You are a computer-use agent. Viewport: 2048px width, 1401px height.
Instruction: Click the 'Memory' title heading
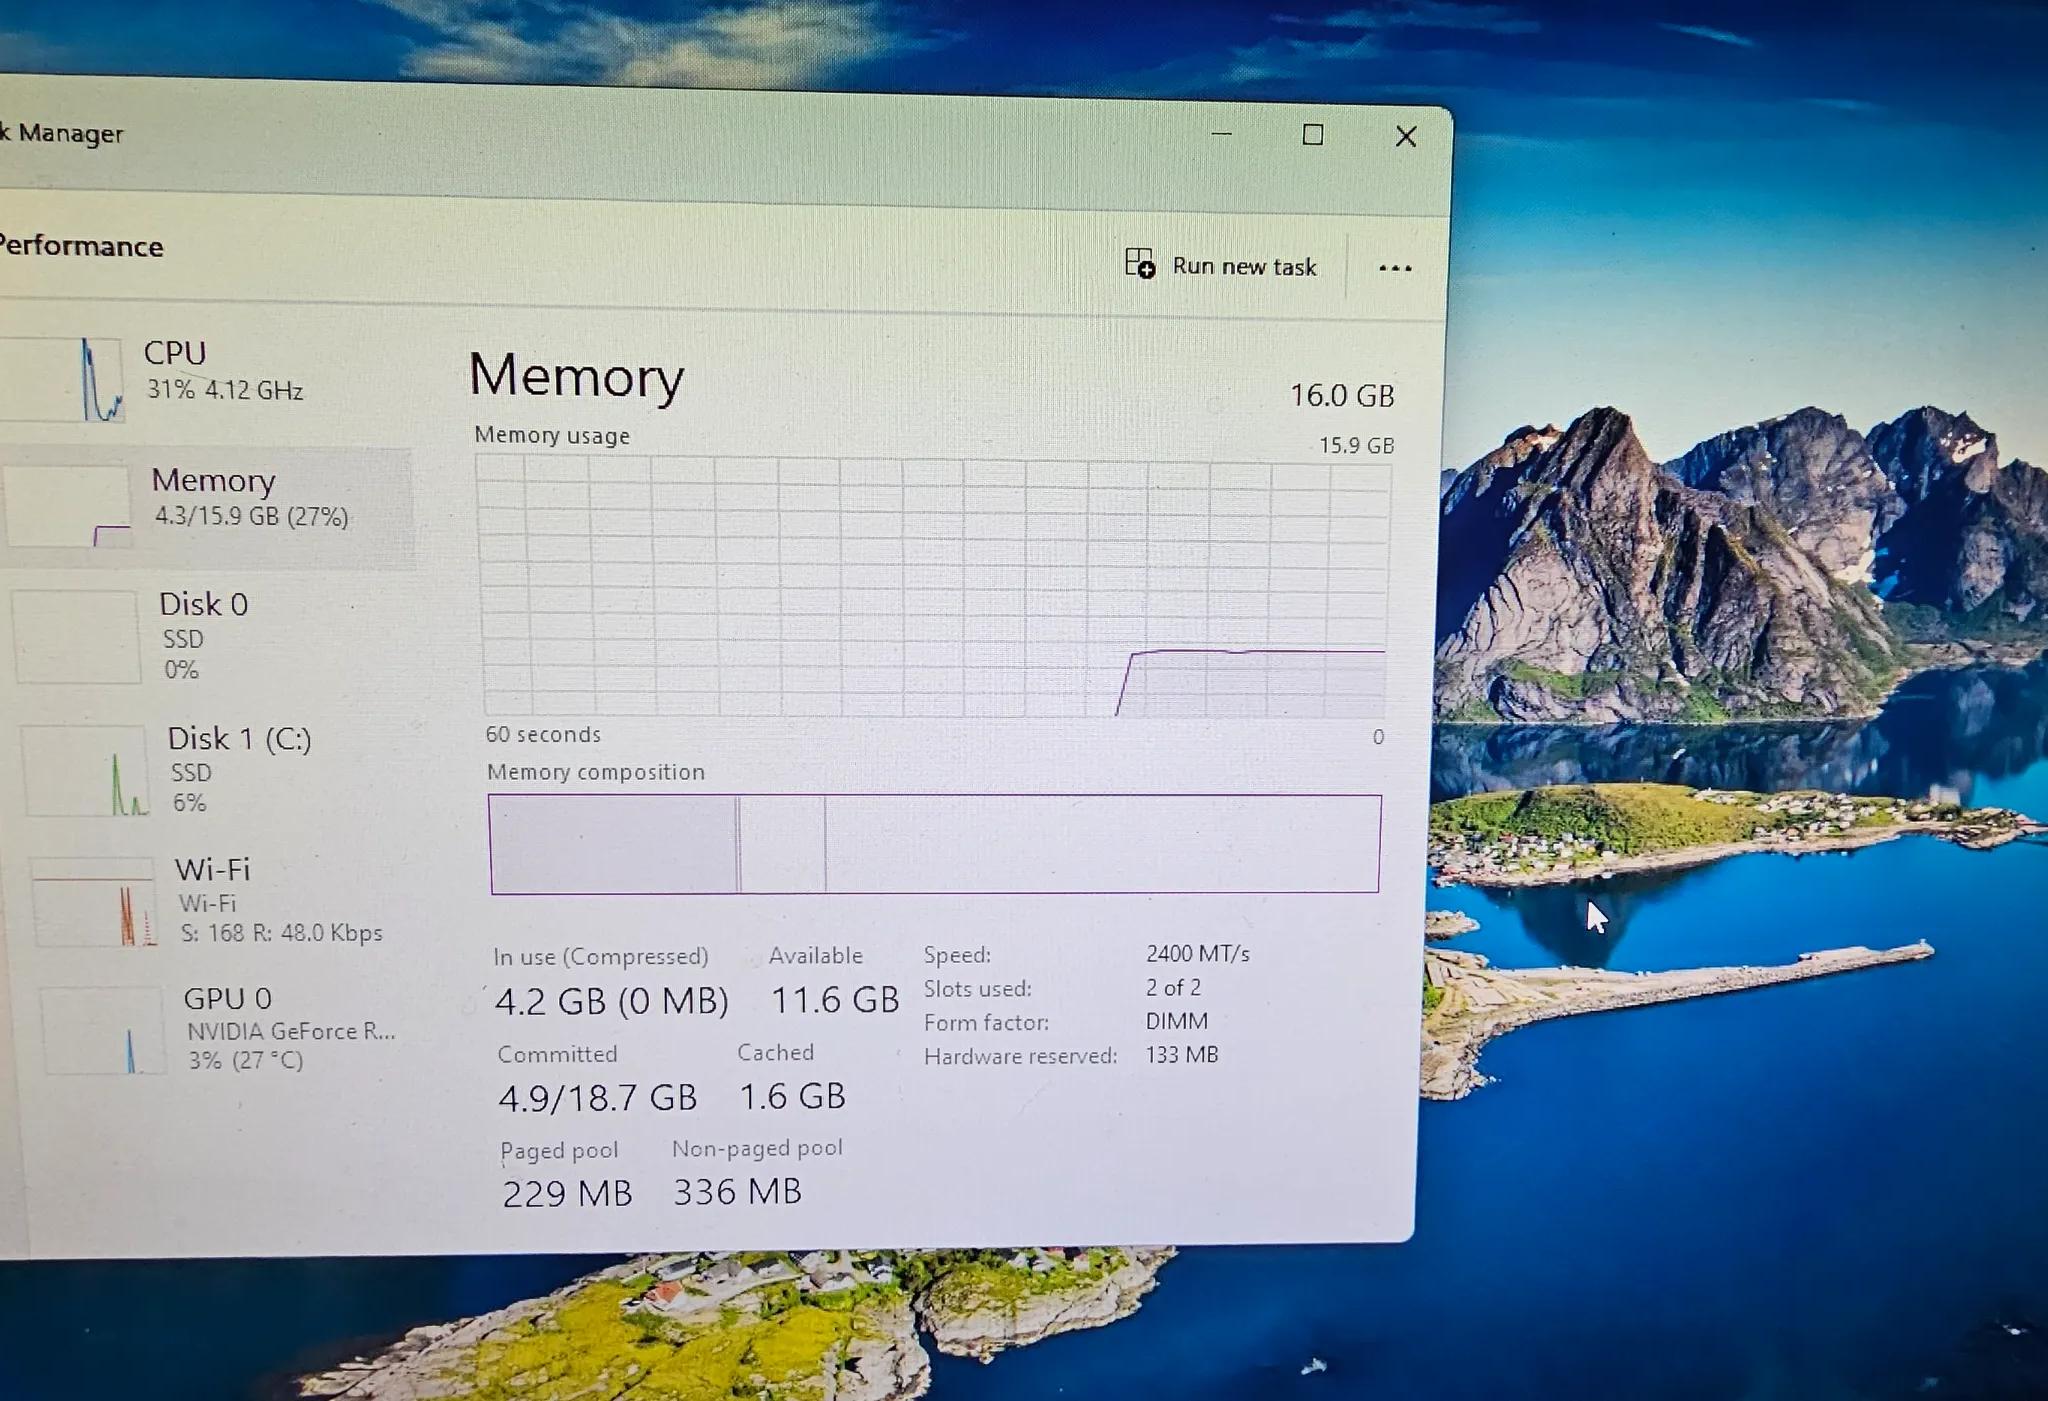point(577,376)
